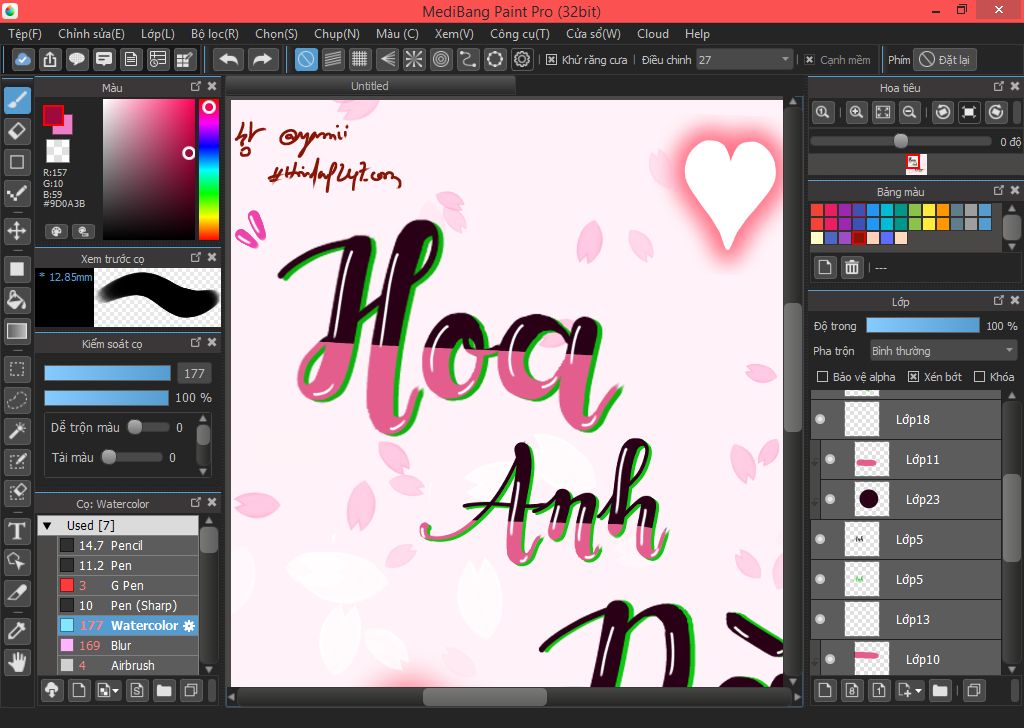
Task: Toggle Cạnh mềm checkbox
Action: pyautogui.click(x=809, y=59)
